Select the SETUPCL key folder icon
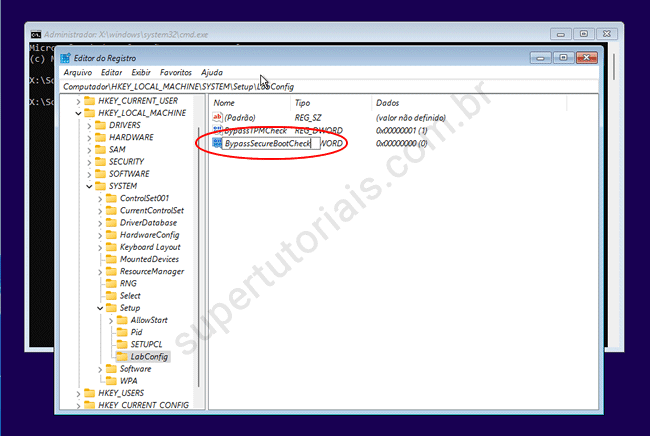Image resolution: width=650 pixels, height=436 pixels. click(121, 344)
